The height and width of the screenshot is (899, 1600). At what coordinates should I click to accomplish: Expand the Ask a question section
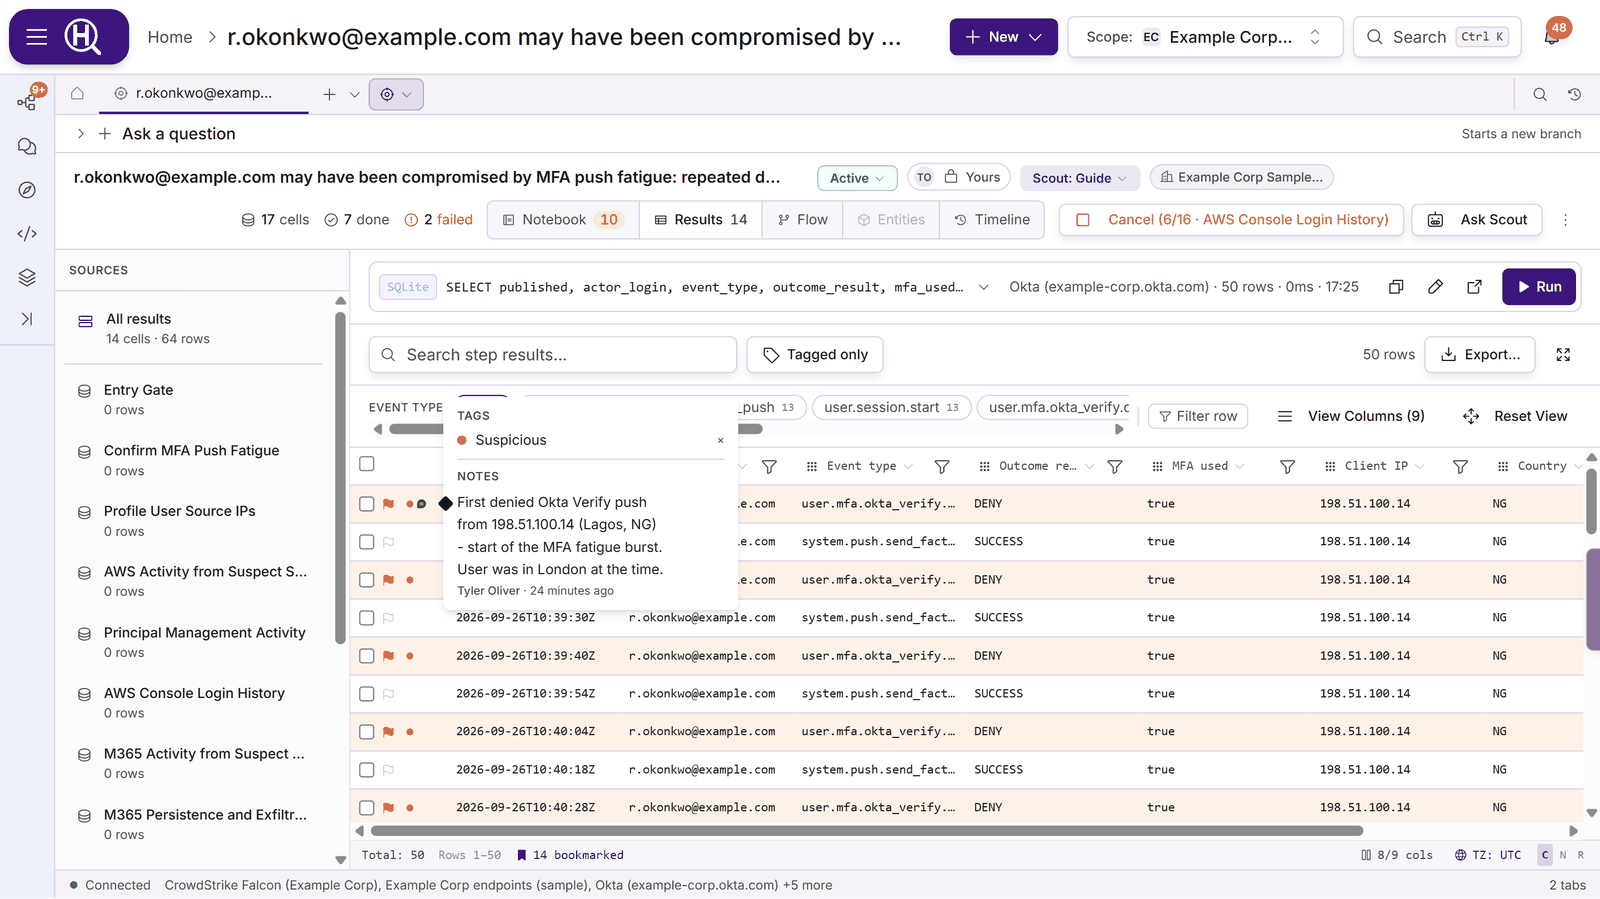(81, 134)
